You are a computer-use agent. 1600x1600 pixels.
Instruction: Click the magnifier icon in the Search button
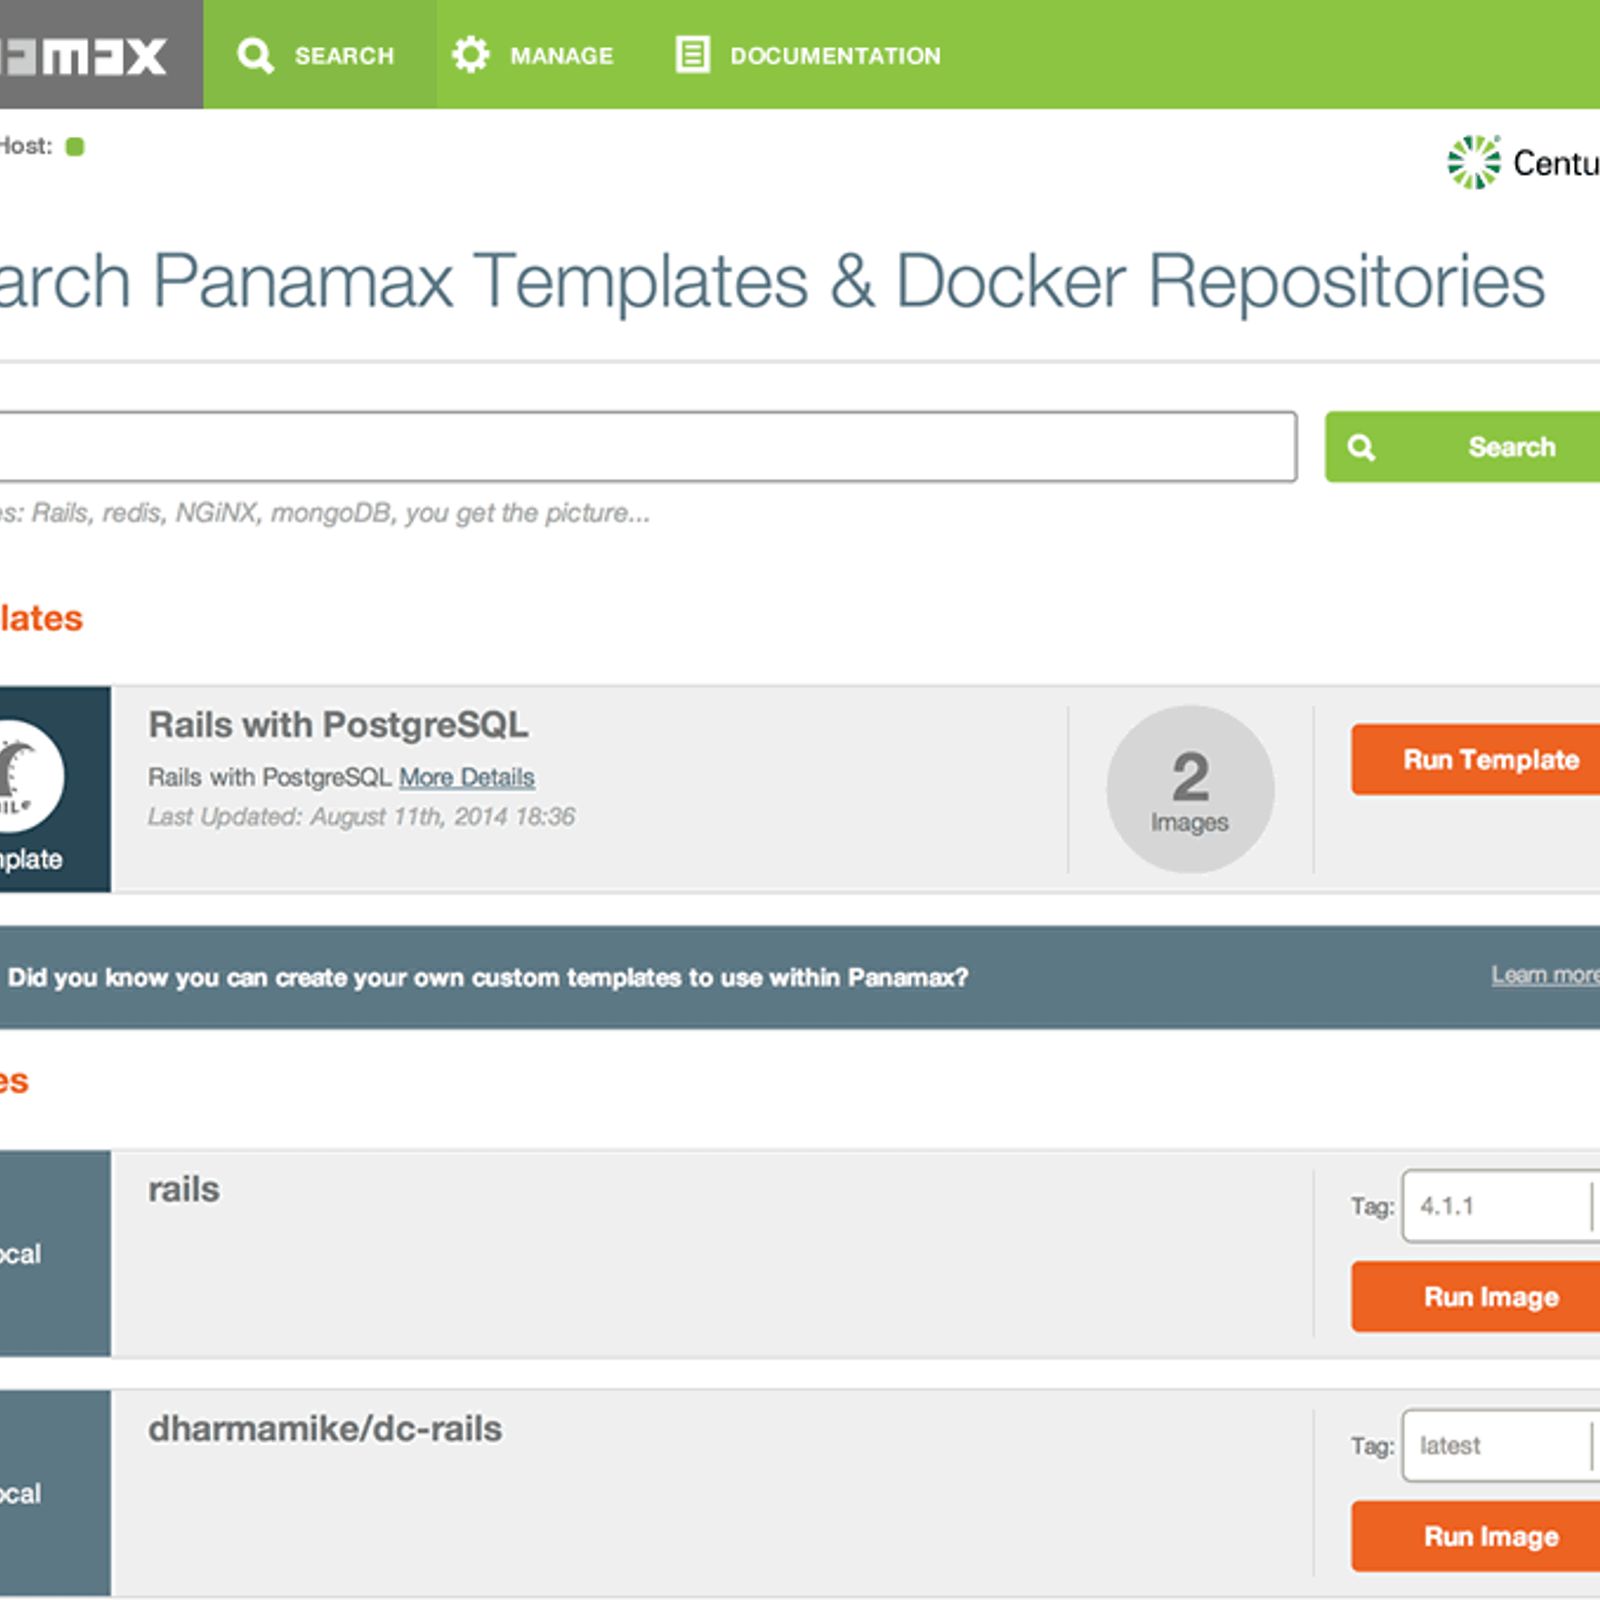[1361, 447]
